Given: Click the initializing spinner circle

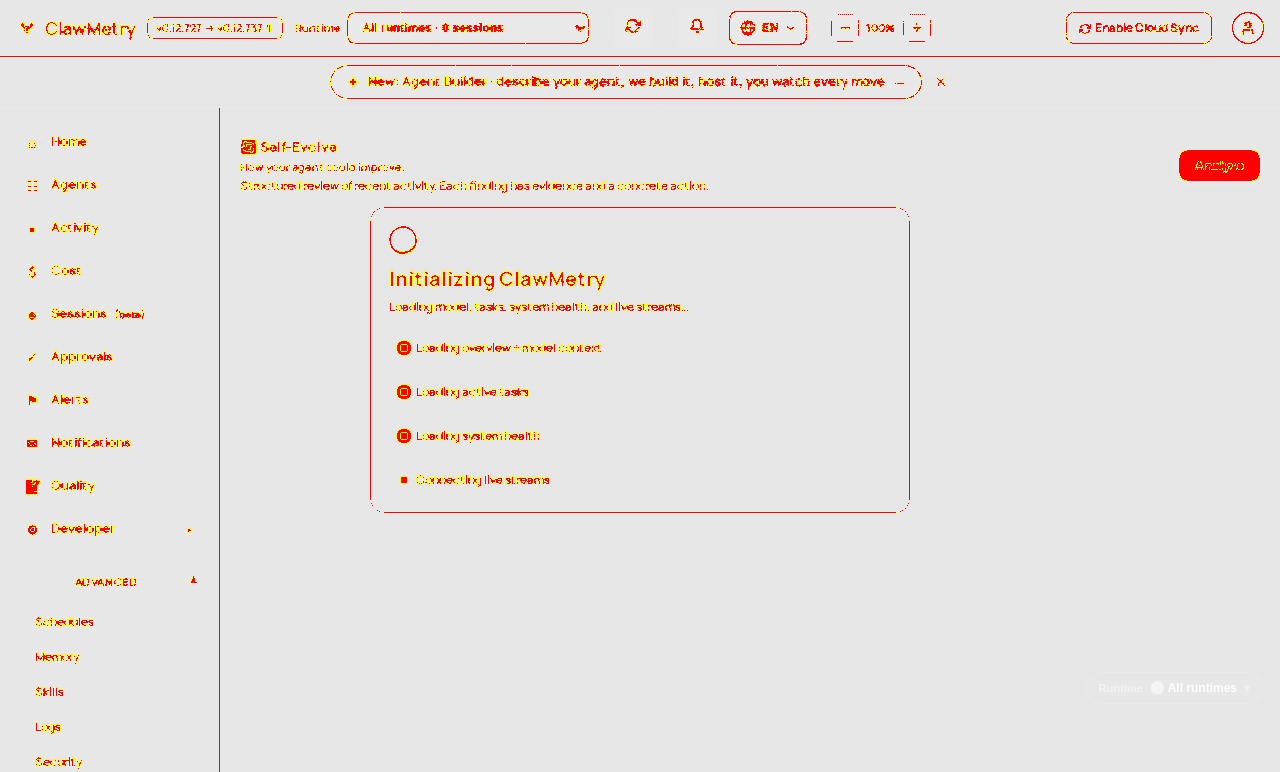Looking at the screenshot, I should (403, 240).
